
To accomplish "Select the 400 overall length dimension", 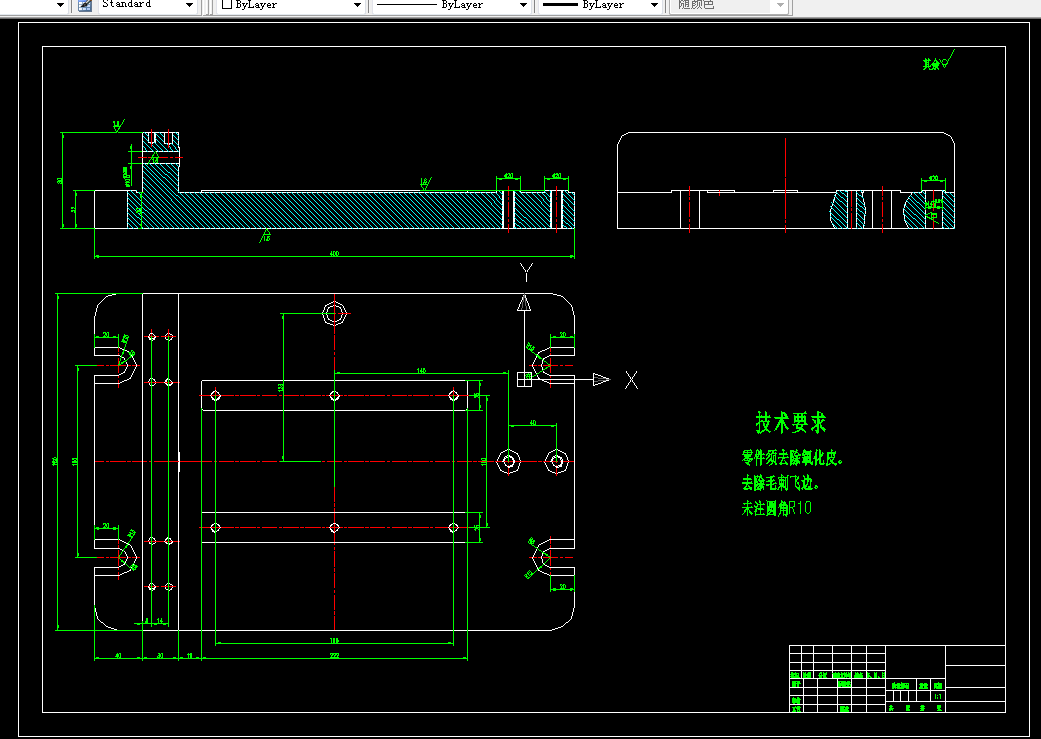I will coord(335,253).
